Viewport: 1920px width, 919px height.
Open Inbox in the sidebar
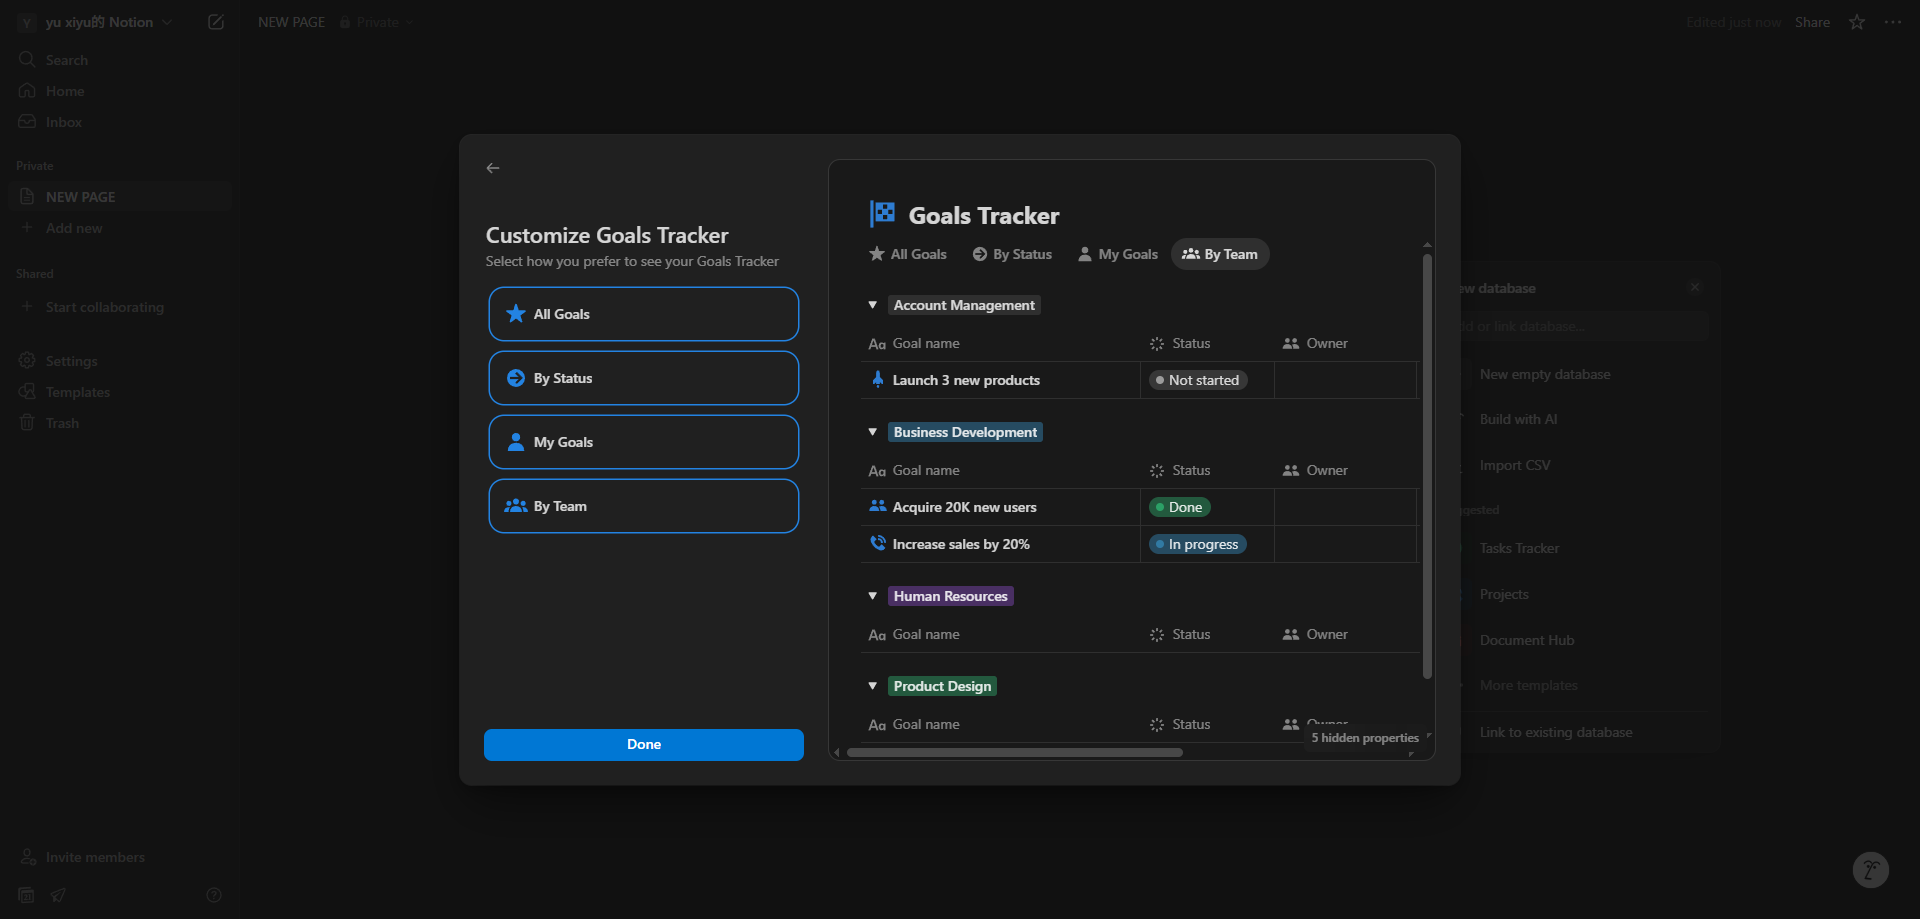click(x=120, y=122)
